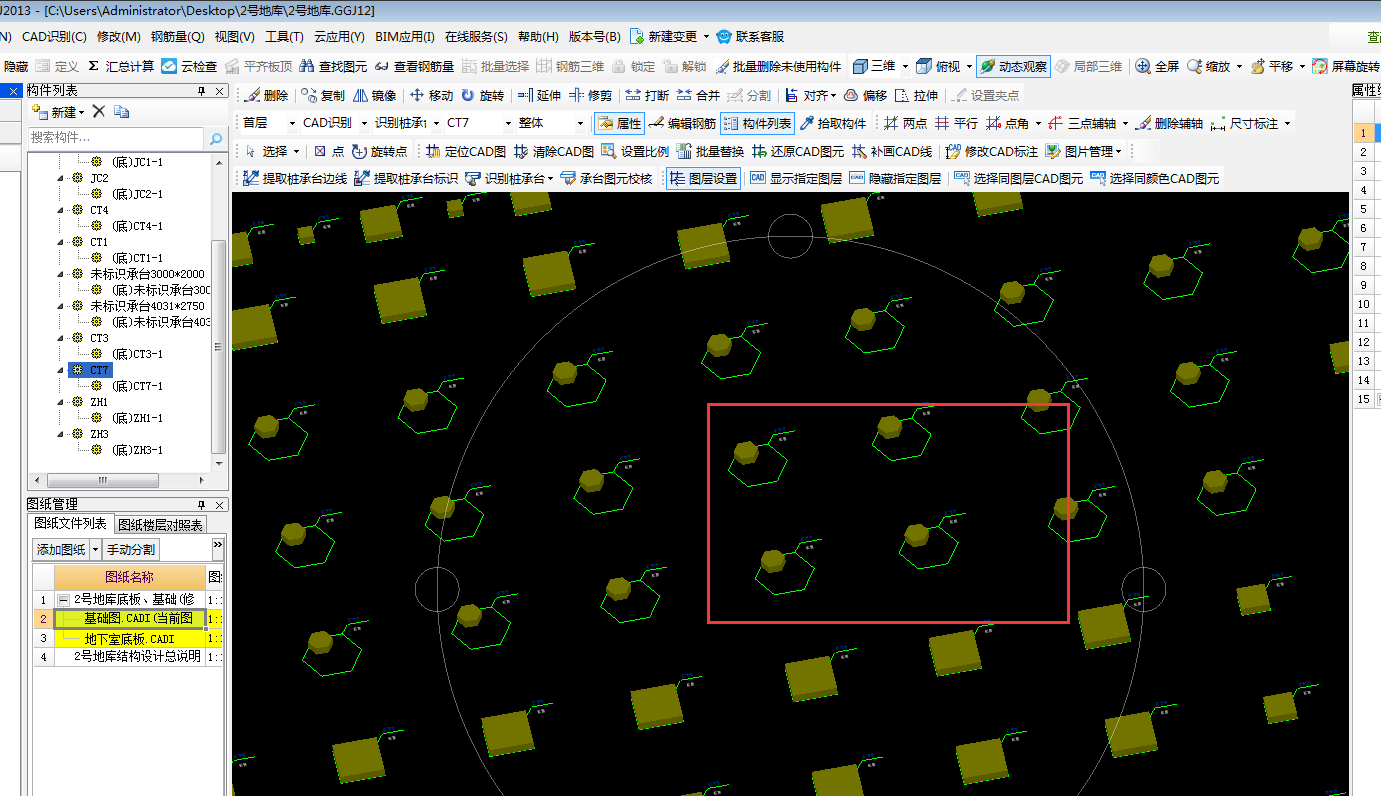This screenshot has width=1381, height=796.
Task: Toggle the 构件列表 component list button
Action: pos(757,124)
